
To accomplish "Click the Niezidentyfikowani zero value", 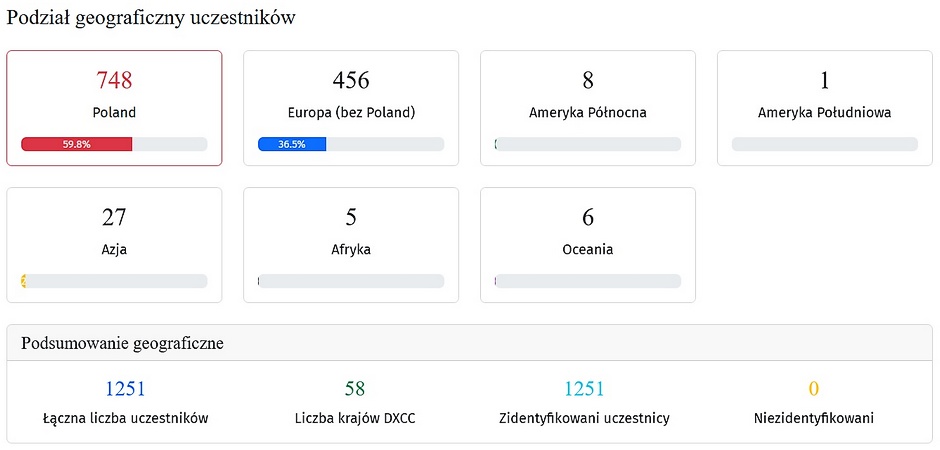I will [814, 389].
